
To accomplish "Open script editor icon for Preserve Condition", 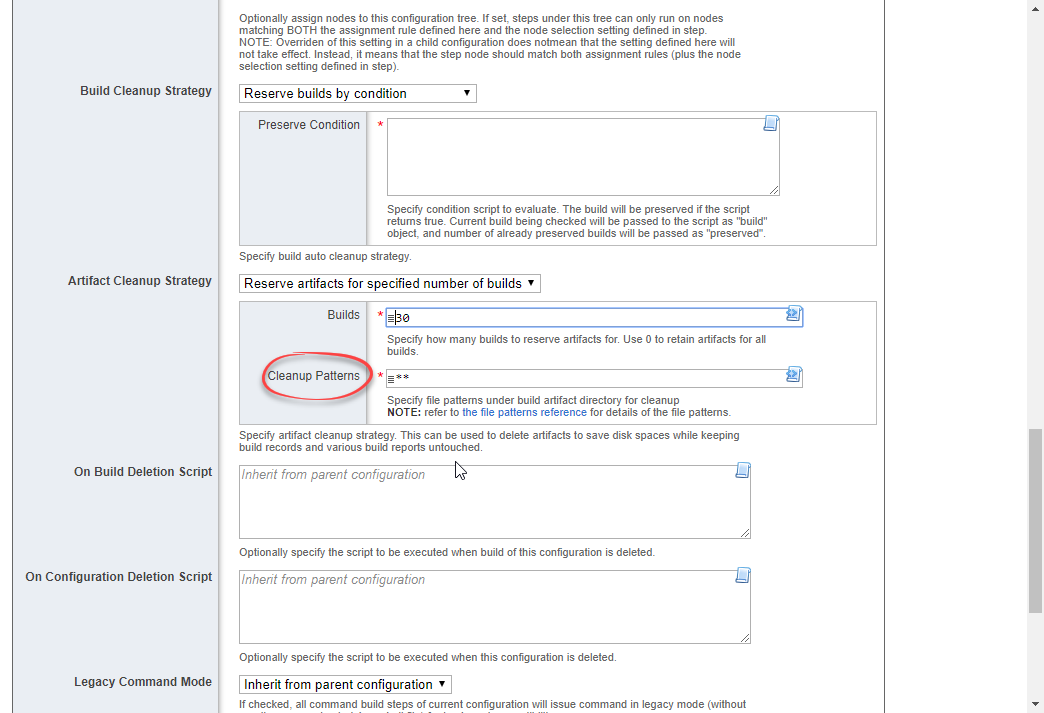I will click(771, 123).
